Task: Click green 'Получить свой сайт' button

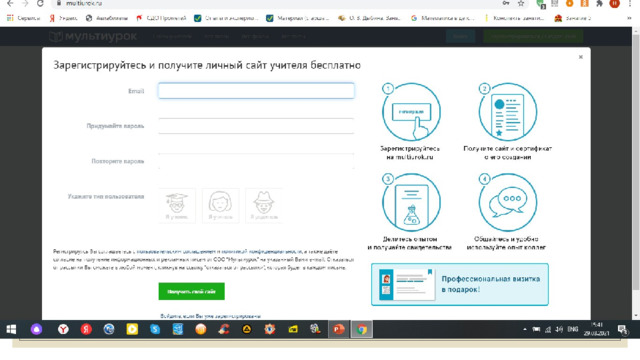Action: (191, 291)
